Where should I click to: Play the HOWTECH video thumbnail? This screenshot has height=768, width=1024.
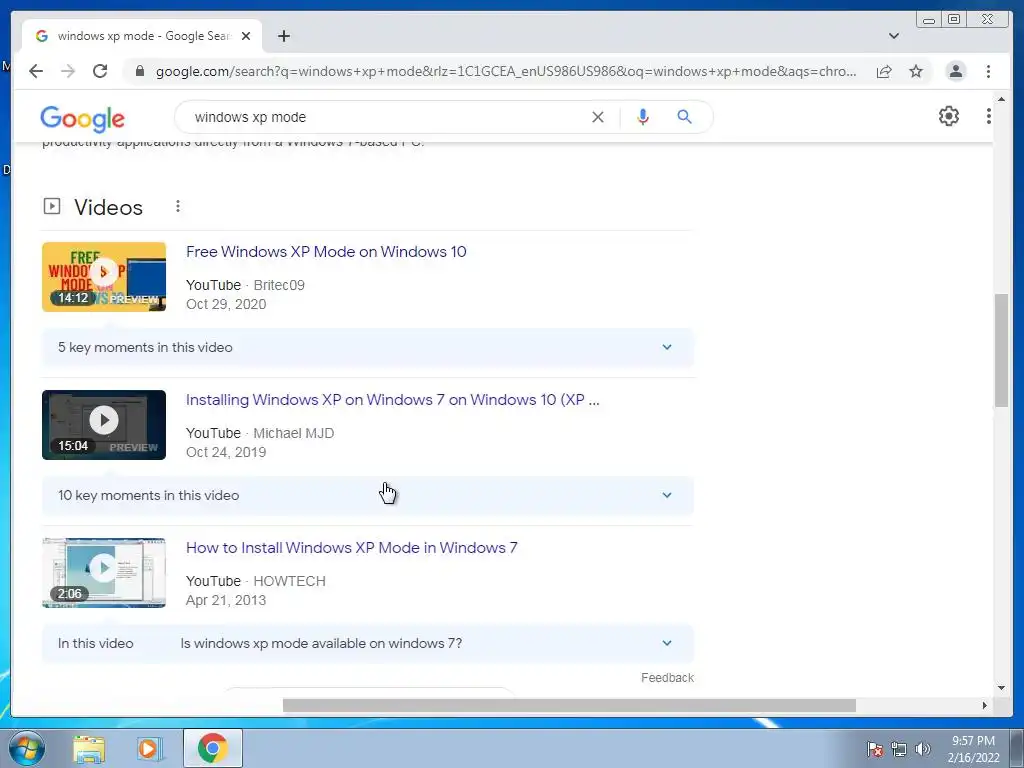point(104,573)
